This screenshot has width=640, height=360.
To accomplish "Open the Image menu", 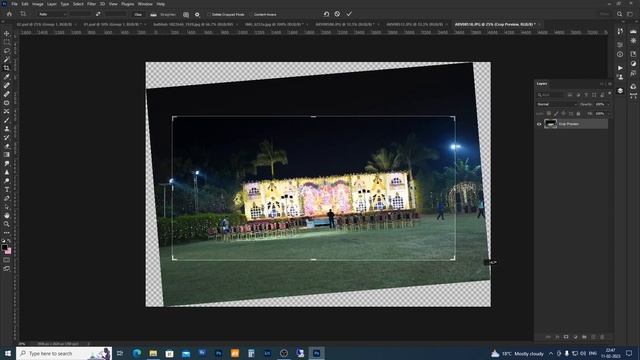I will tap(38, 4).
